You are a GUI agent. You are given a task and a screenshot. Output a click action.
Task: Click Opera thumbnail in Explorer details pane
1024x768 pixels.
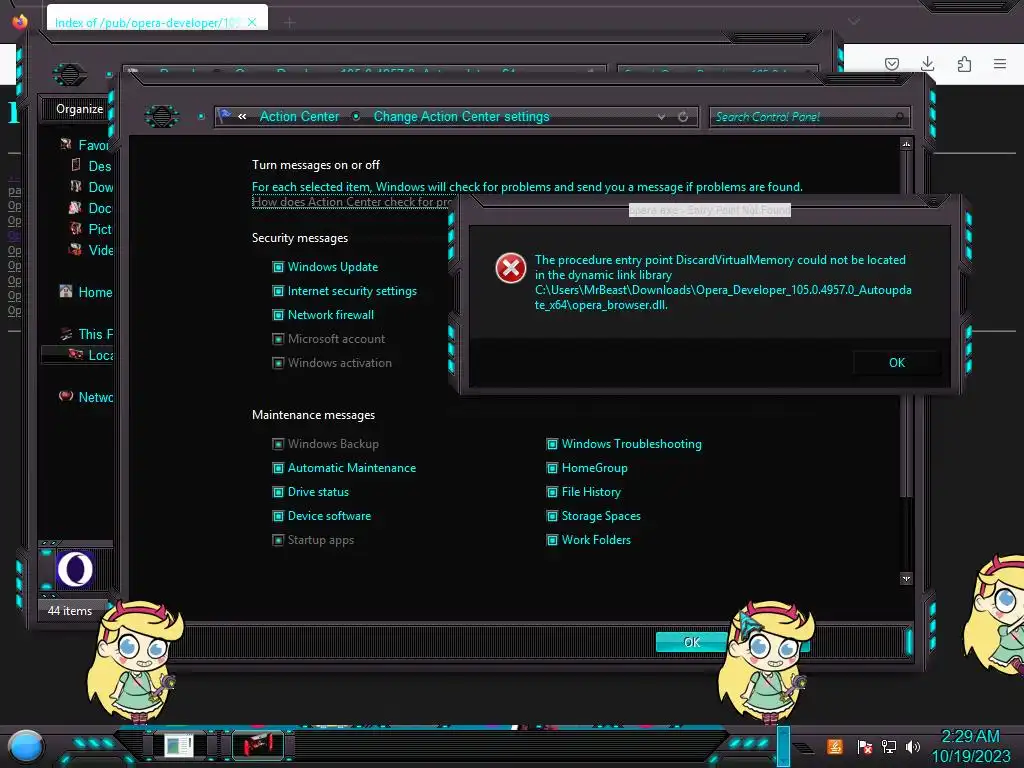click(75, 569)
